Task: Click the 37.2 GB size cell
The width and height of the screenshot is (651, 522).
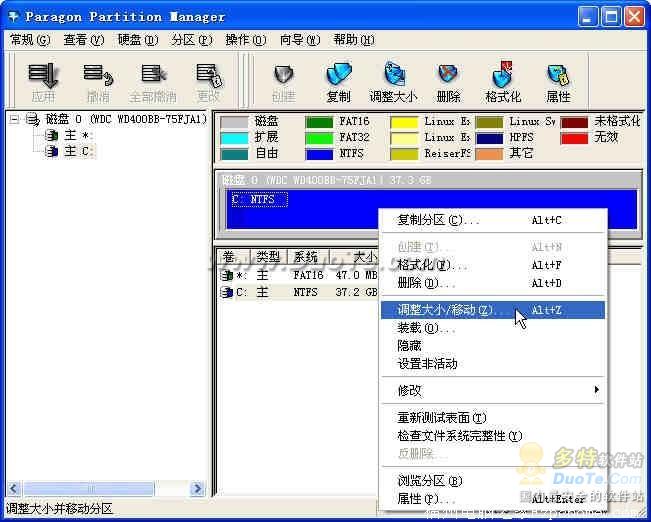Action: [356, 293]
